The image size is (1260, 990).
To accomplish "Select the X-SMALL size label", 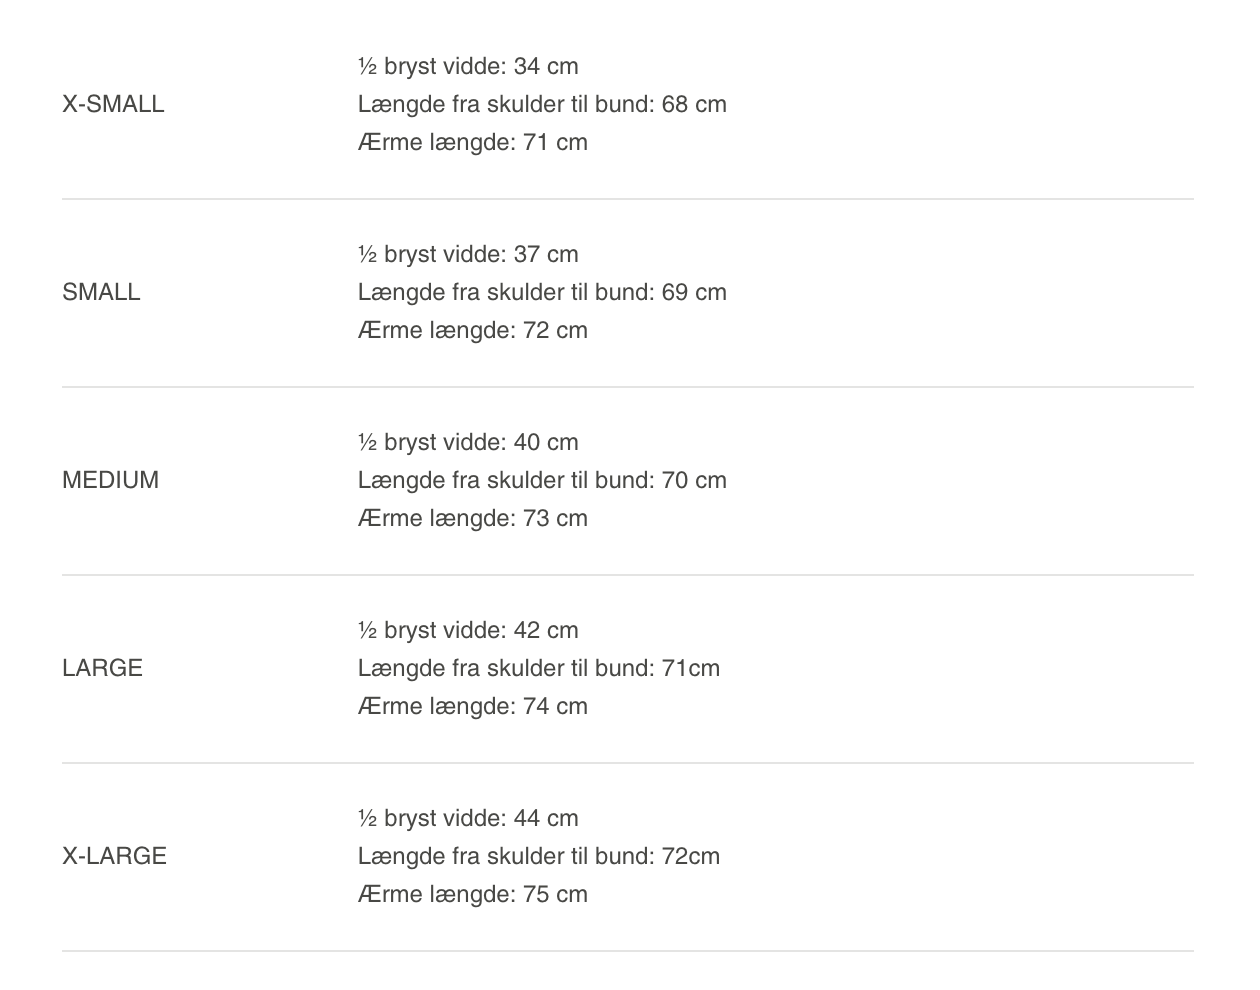I will [x=113, y=104].
